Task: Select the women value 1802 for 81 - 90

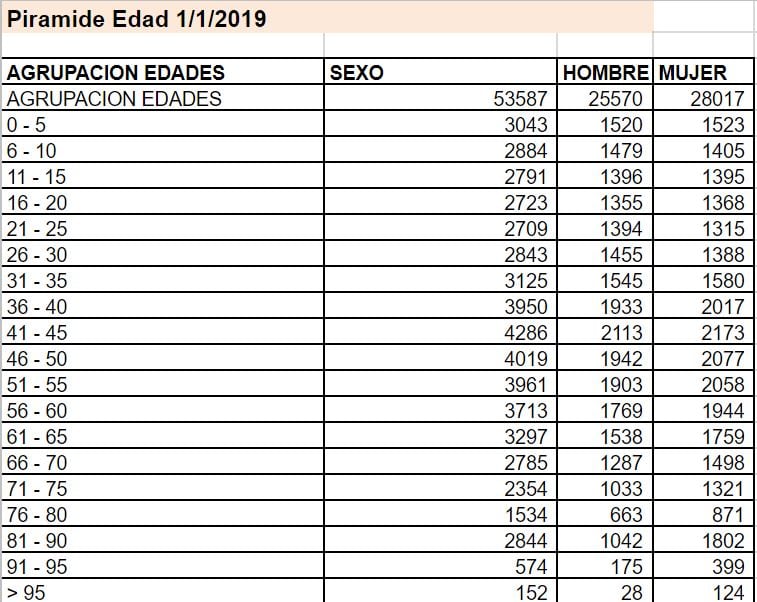Action: [722, 541]
